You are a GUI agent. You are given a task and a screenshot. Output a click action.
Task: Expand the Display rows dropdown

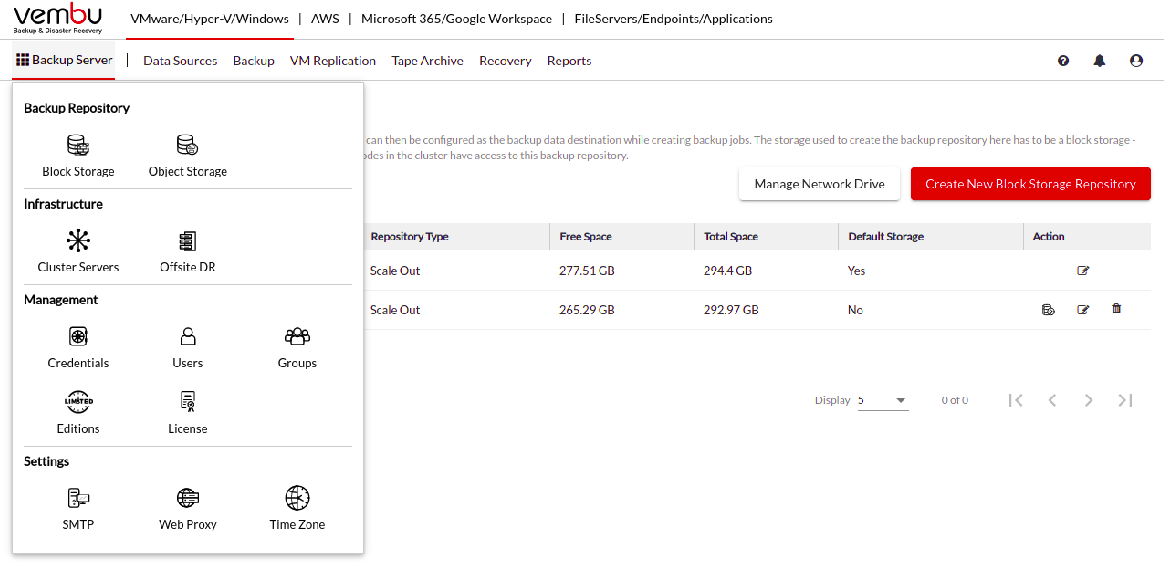pos(883,400)
